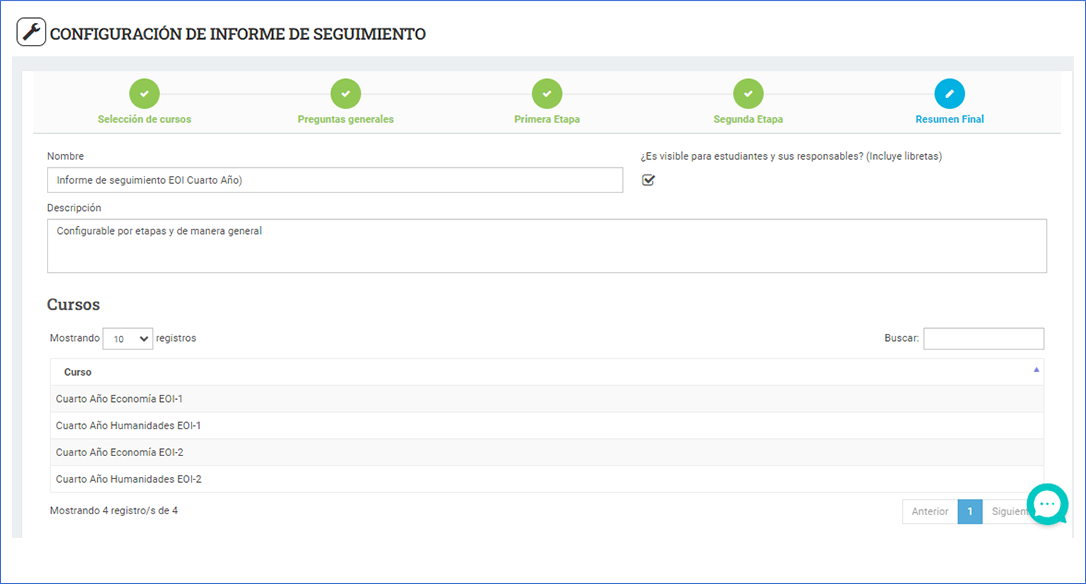Viewport: 1086px width, 584px height.
Task: Click into the Nombre text field
Action: click(335, 180)
